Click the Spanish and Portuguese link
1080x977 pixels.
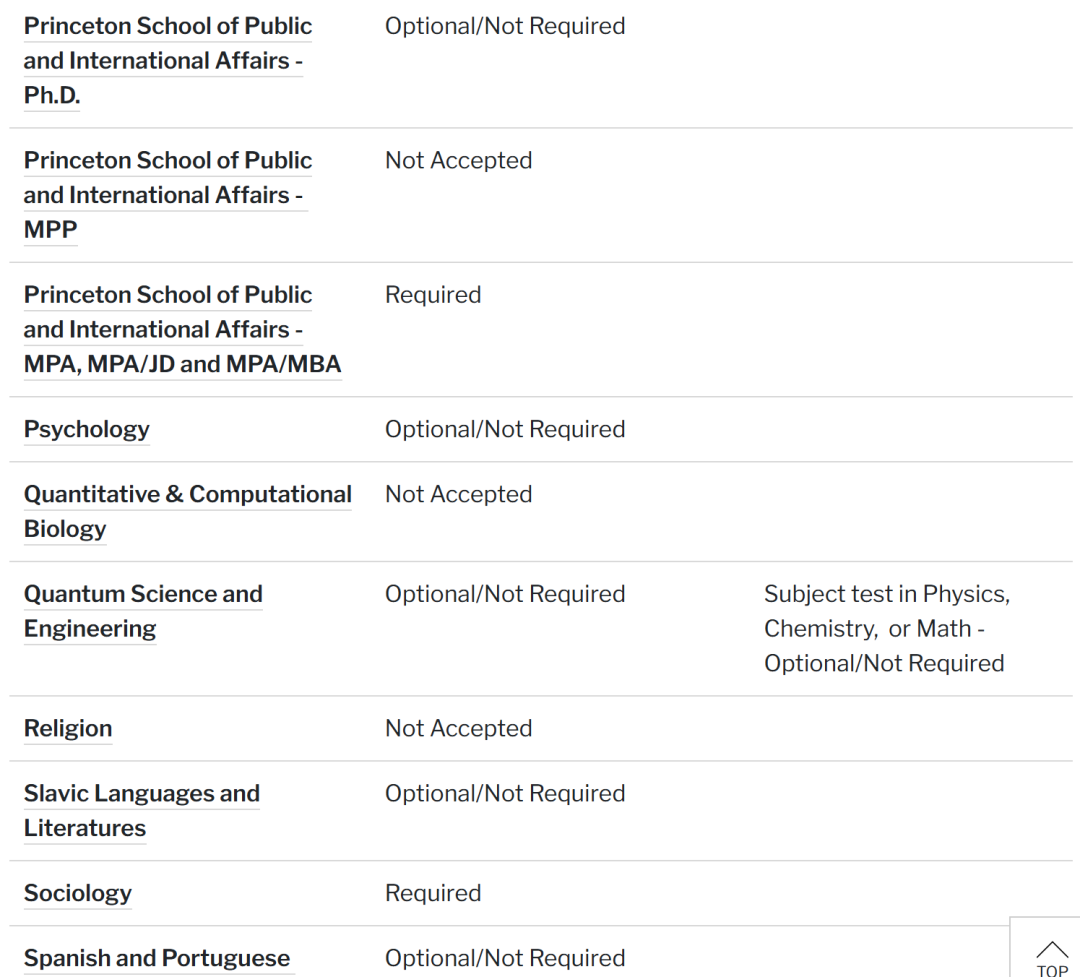[x=157, y=958]
